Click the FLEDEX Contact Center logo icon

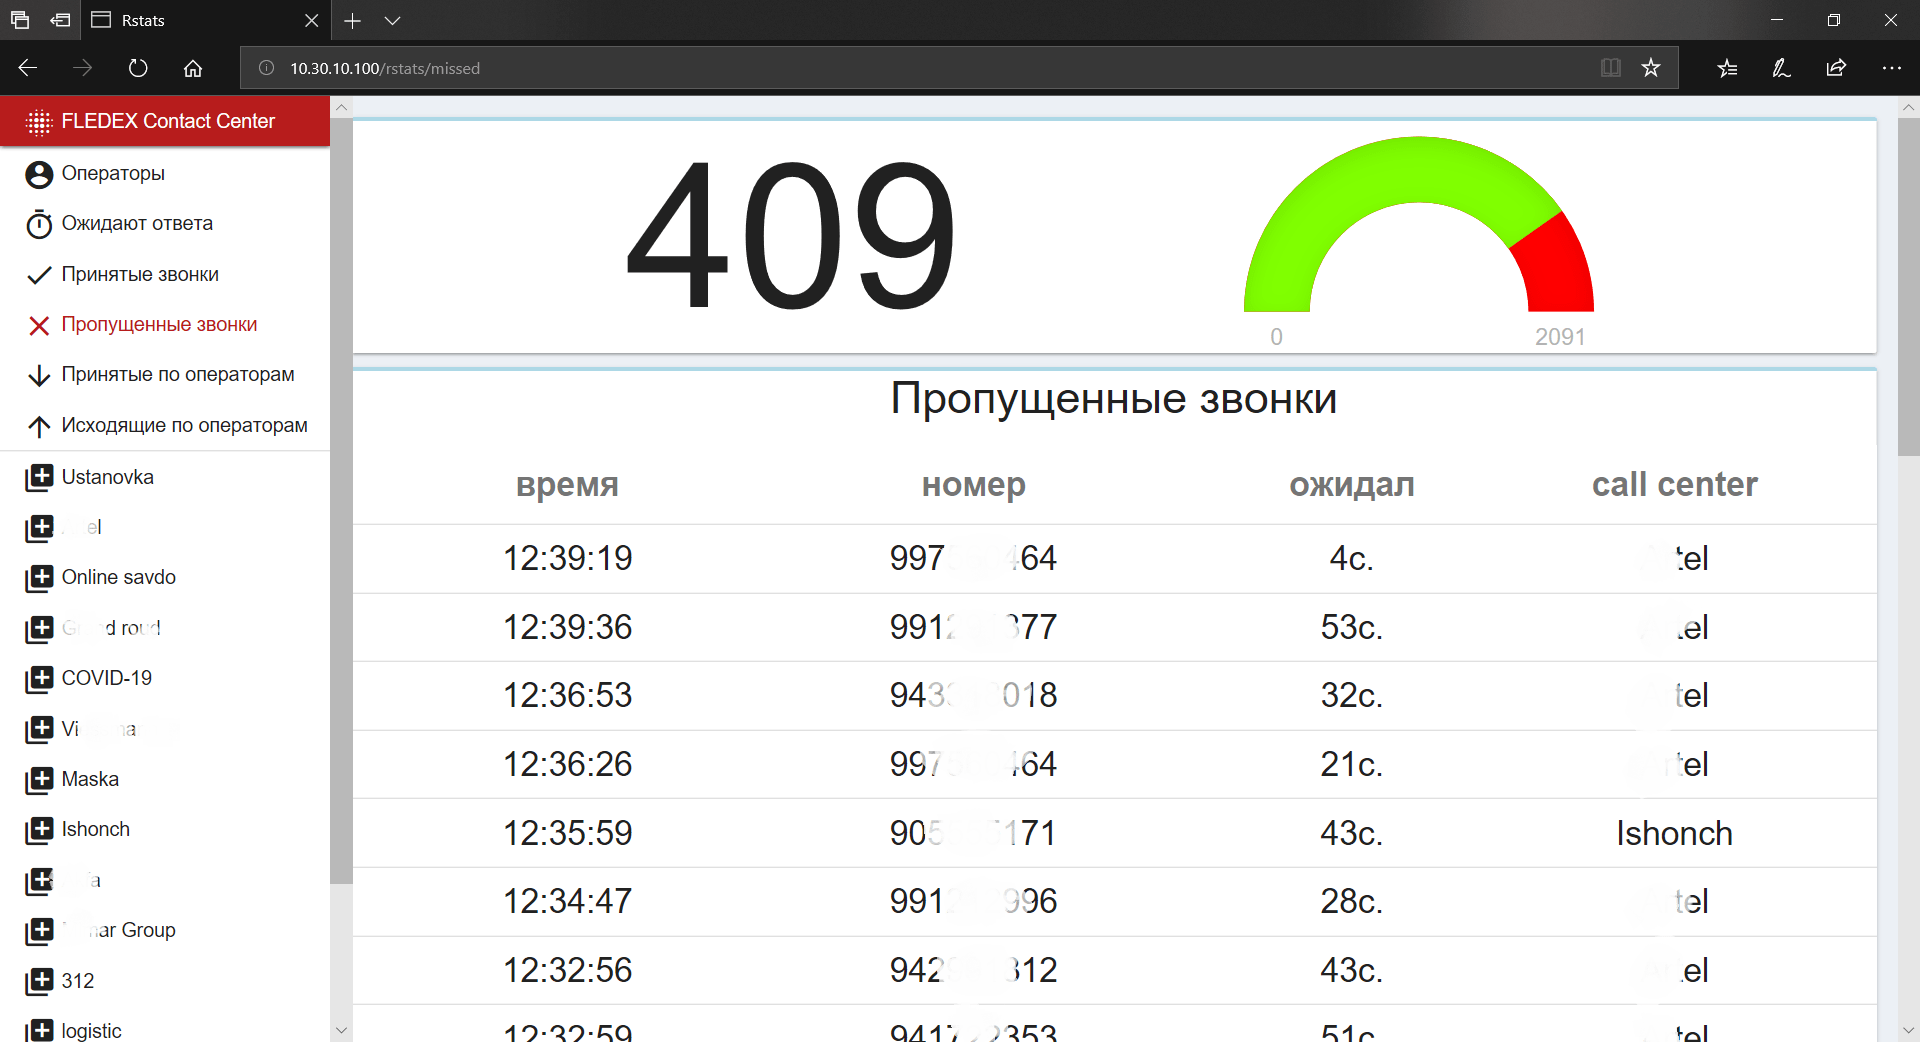pyautogui.click(x=38, y=122)
